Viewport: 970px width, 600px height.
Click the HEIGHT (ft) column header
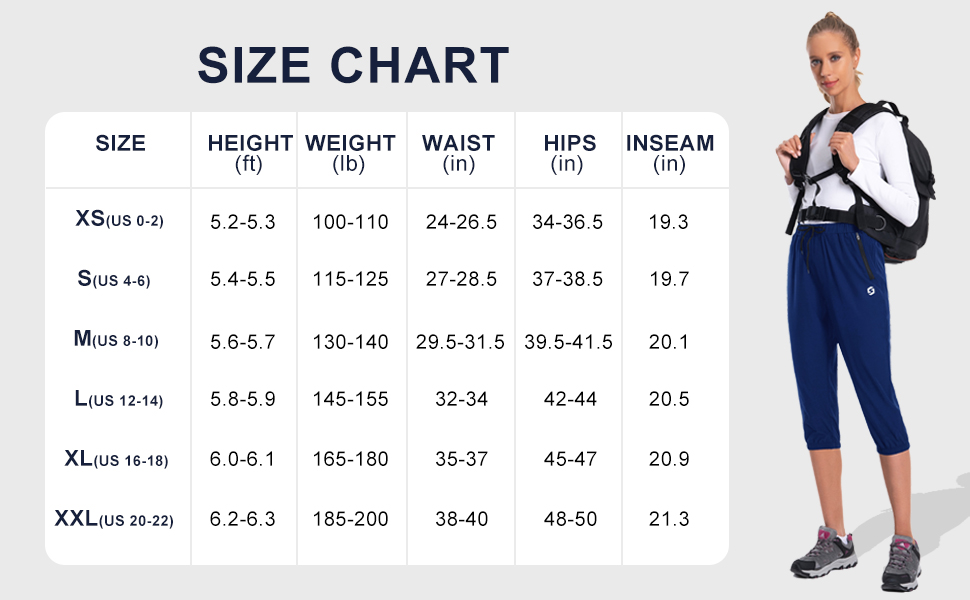(x=249, y=153)
